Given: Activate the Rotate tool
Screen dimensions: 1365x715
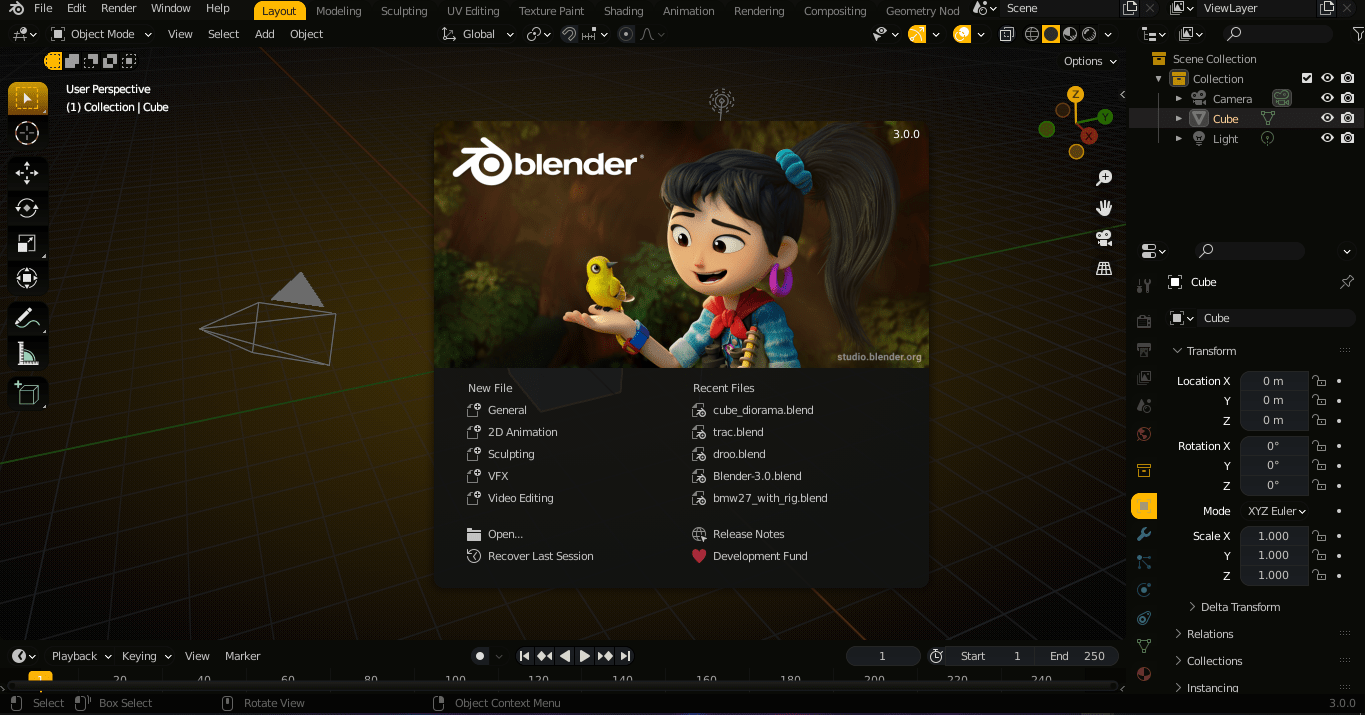Looking at the screenshot, I should click(27, 208).
